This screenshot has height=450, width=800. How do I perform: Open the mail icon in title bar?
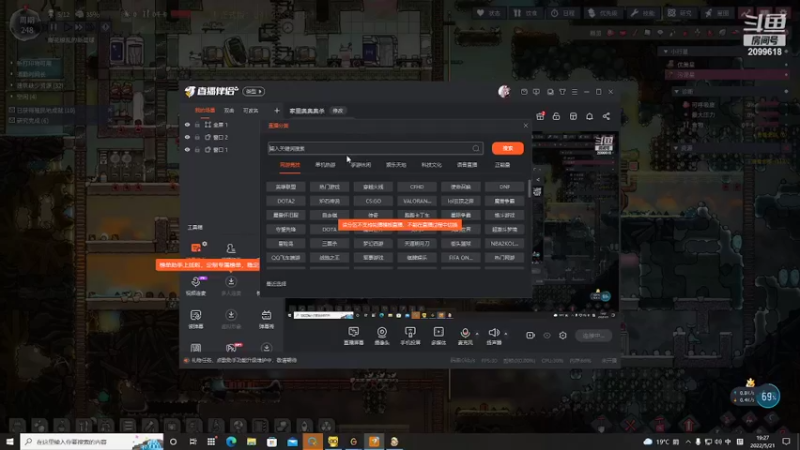pyautogui.click(x=524, y=92)
